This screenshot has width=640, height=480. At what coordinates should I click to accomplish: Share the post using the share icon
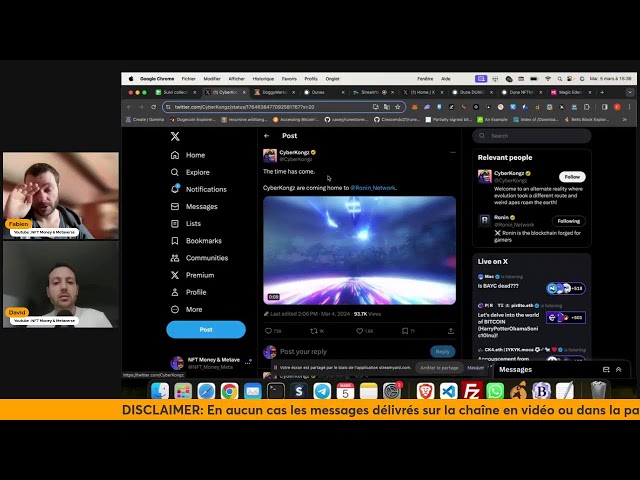(449, 330)
